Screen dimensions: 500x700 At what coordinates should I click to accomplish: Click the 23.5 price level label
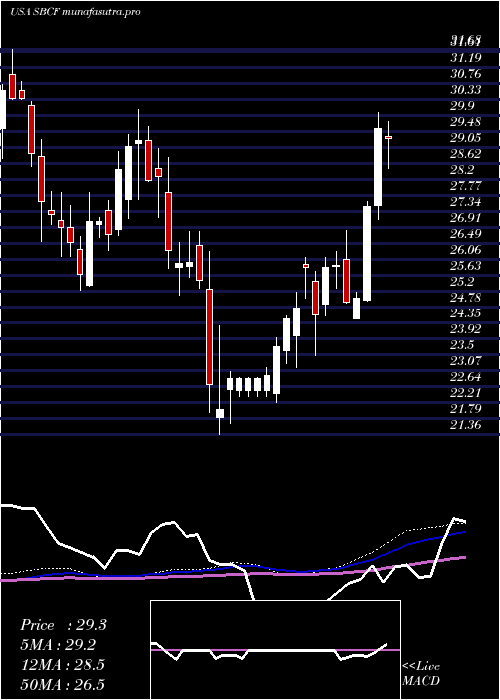pos(462,346)
